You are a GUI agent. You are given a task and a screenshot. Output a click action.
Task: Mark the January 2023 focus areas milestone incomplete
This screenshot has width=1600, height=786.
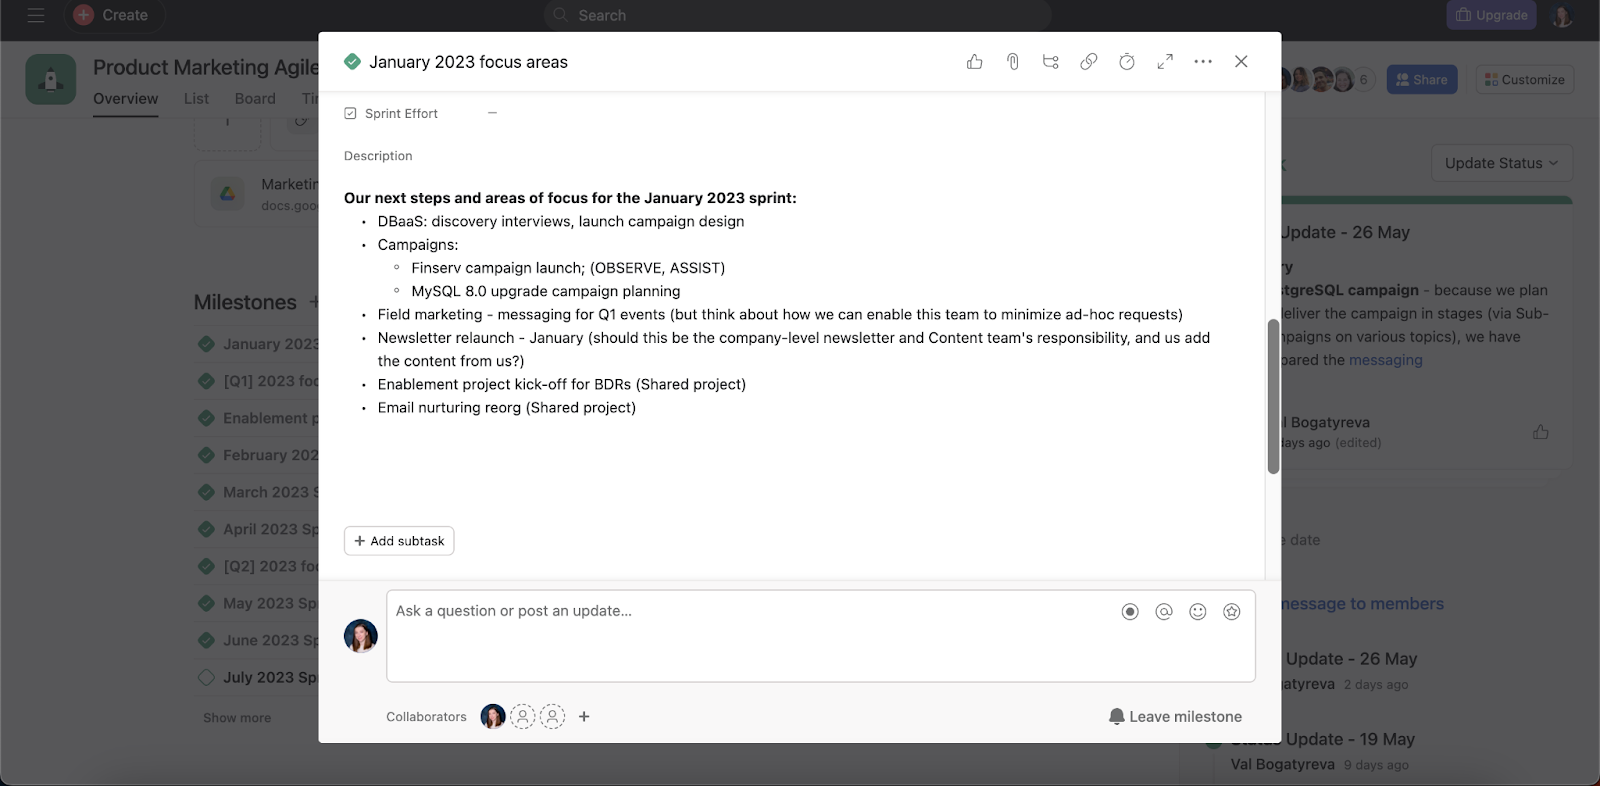click(352, 62)
